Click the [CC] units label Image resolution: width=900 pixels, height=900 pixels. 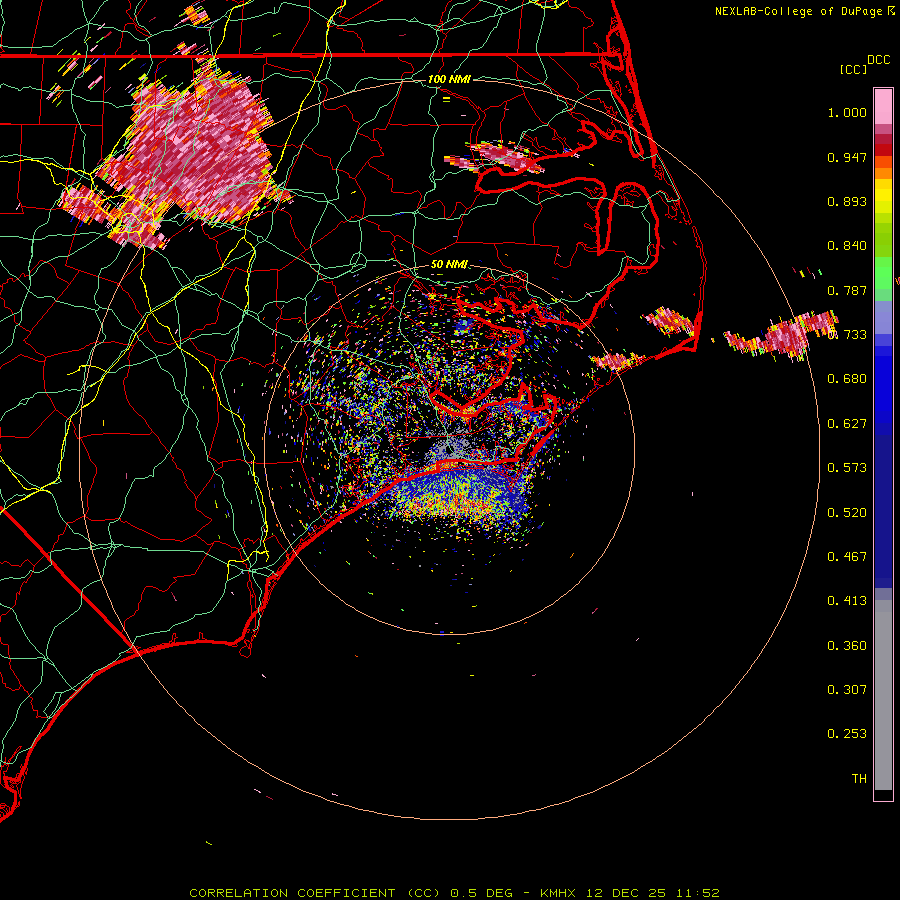click(853, 69)
